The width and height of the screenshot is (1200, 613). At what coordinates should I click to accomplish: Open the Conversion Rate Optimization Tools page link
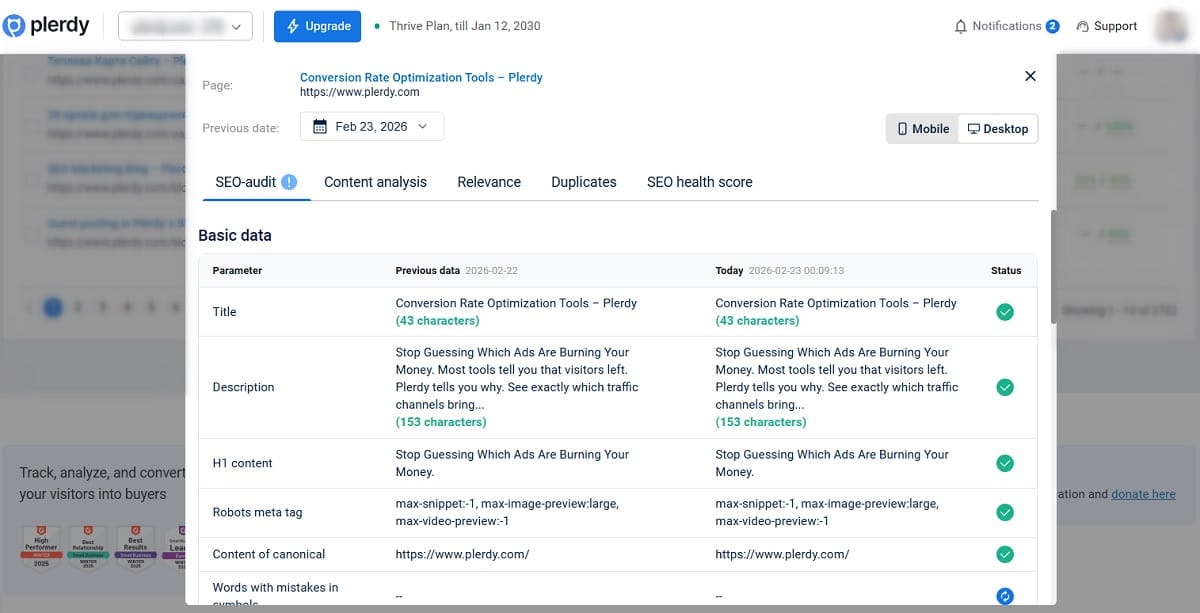421,77
